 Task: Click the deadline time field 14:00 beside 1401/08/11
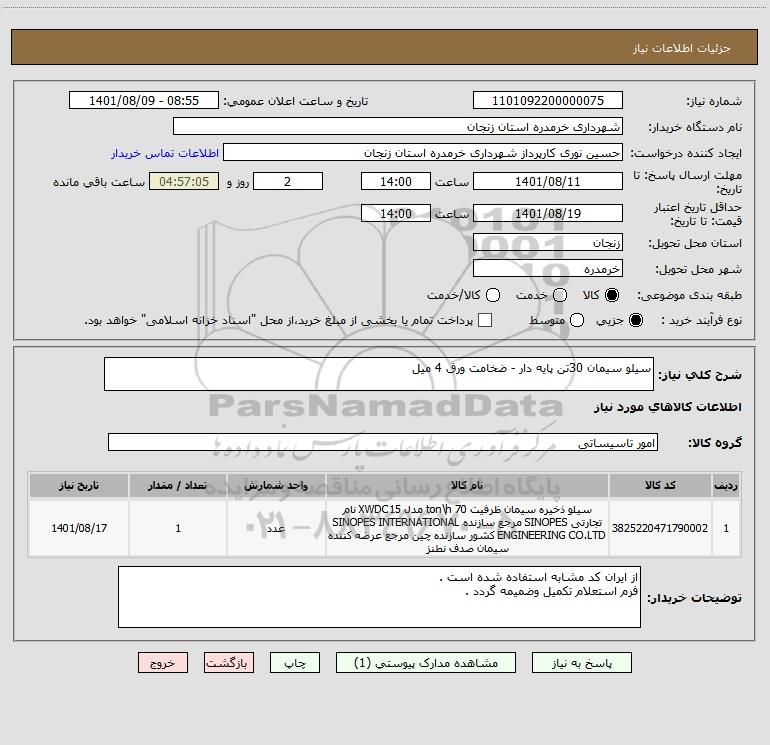coord(396,181)
